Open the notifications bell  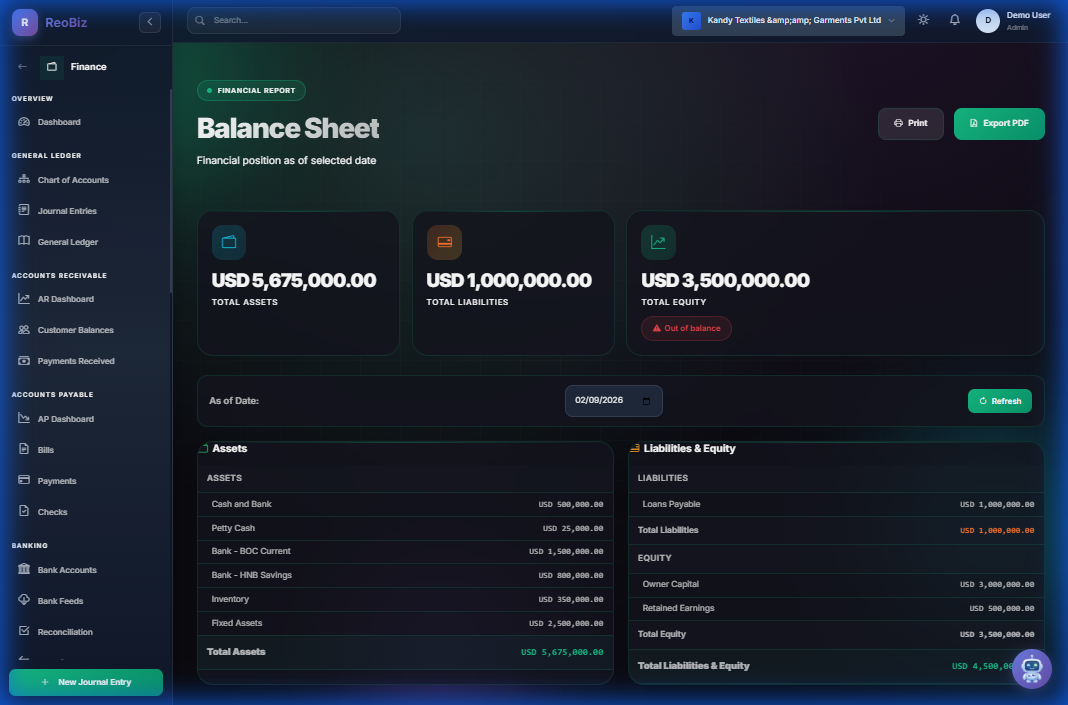(x=954, y=19)
